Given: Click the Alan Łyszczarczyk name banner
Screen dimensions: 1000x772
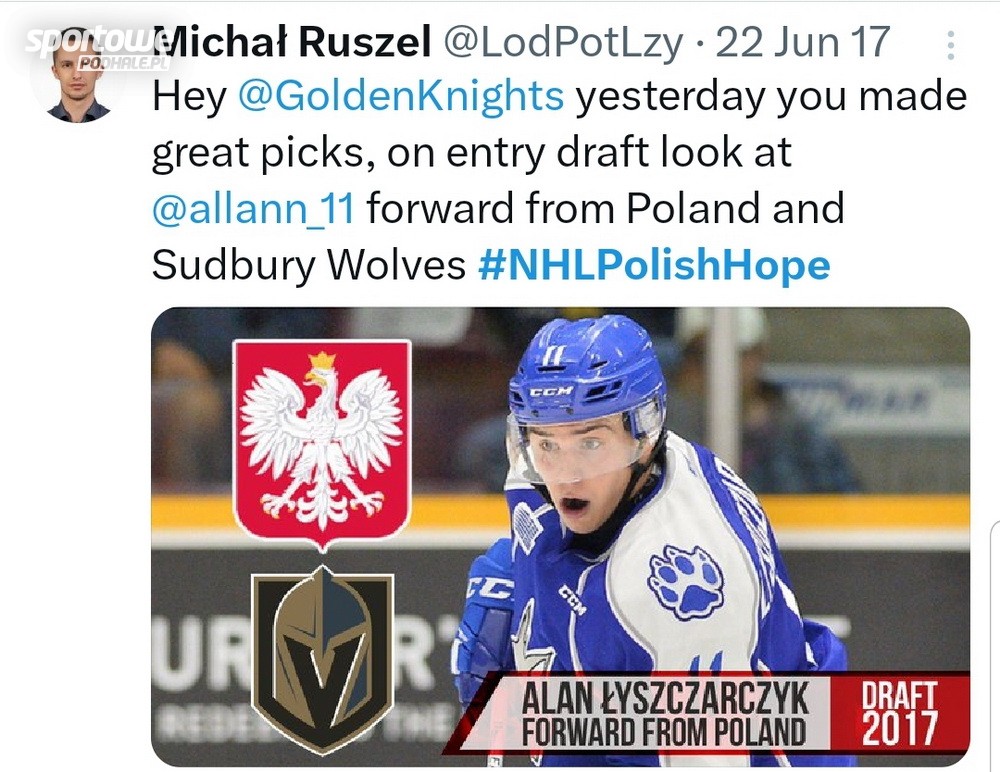Looking at the screenshot, I should click(665, 699).
